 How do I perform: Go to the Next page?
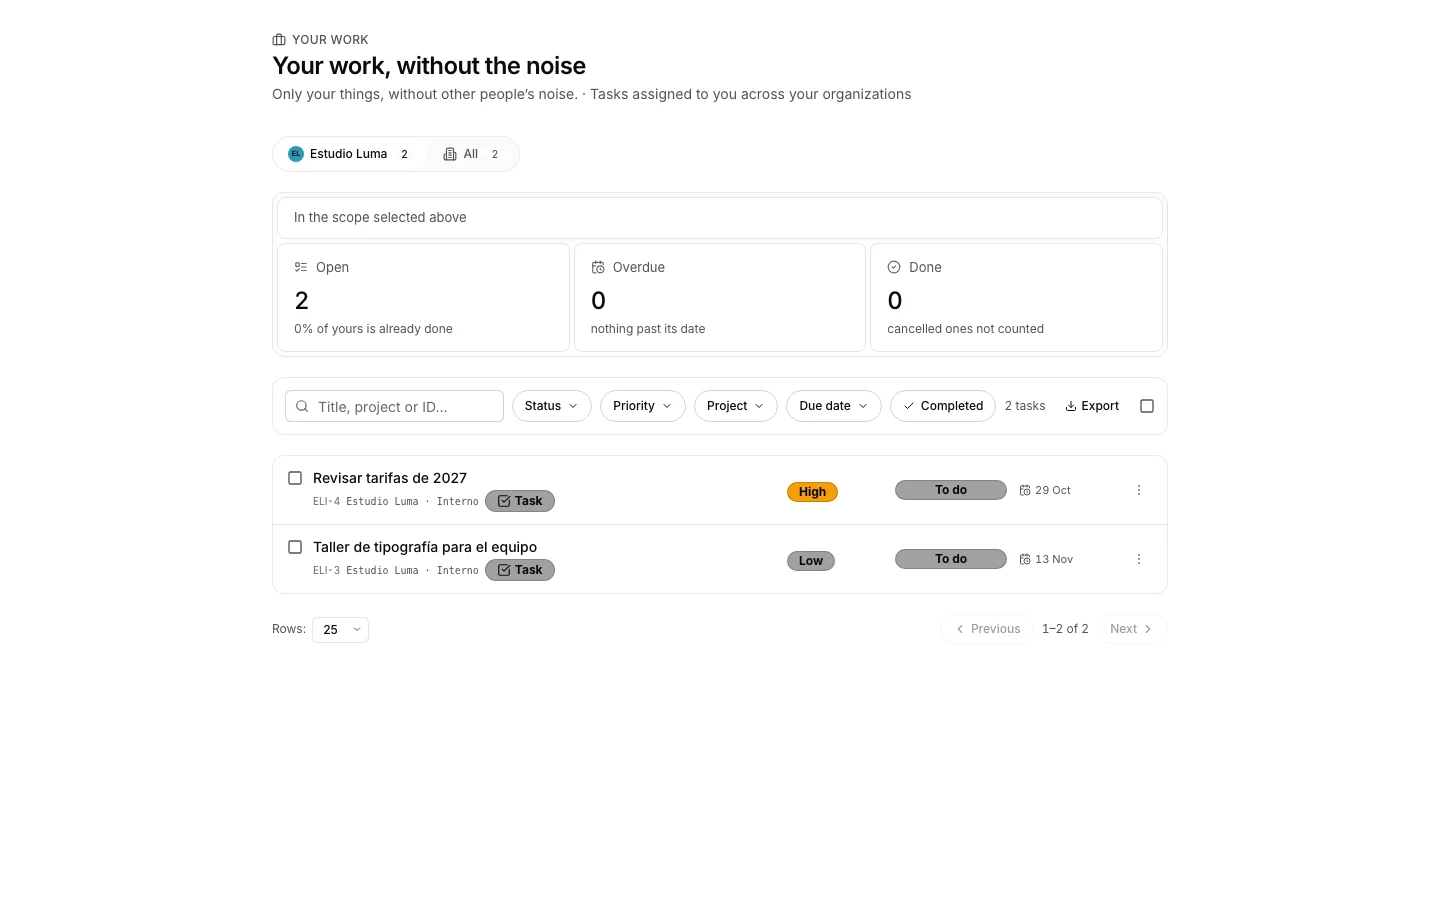click(1132, 629)
